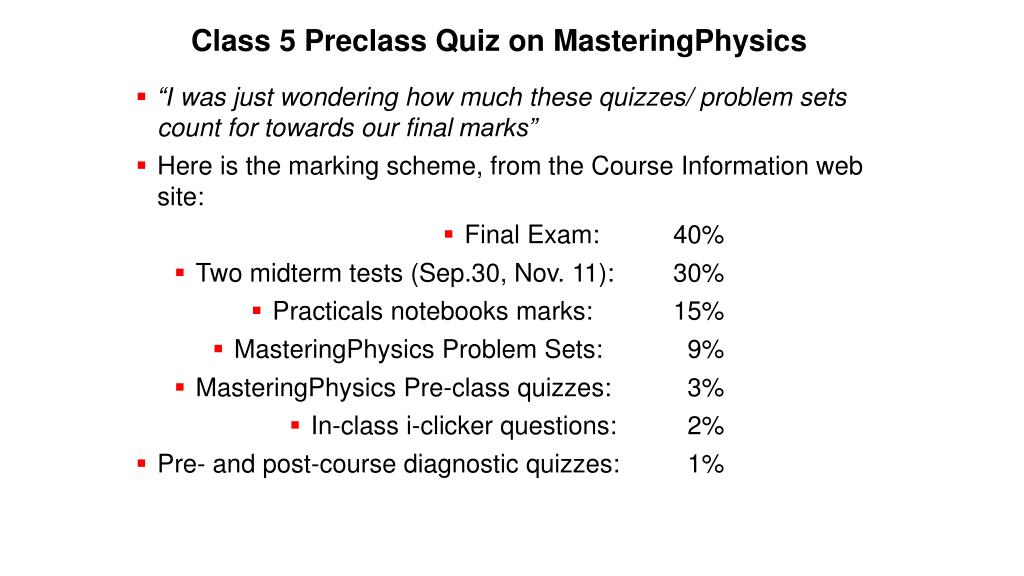Click the red bullet beside 'Pre- and post-course diagnostic quizzes'
Image resolution: width=1024 pixels, height=576 pixels.
click(x=142, y=462)
